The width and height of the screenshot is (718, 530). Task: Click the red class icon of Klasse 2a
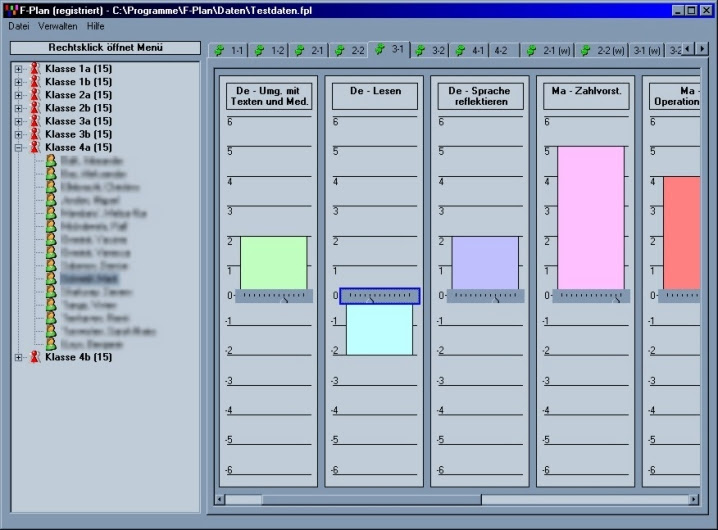click(35, 95)
